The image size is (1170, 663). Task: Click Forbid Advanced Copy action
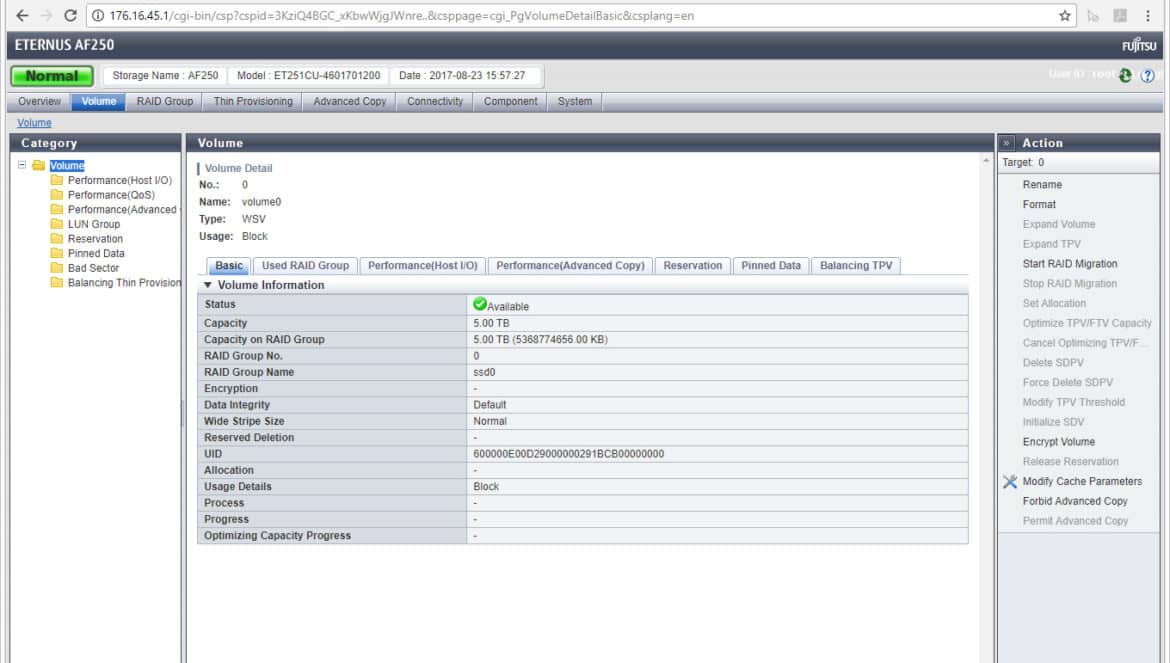tap(1075, 501)
